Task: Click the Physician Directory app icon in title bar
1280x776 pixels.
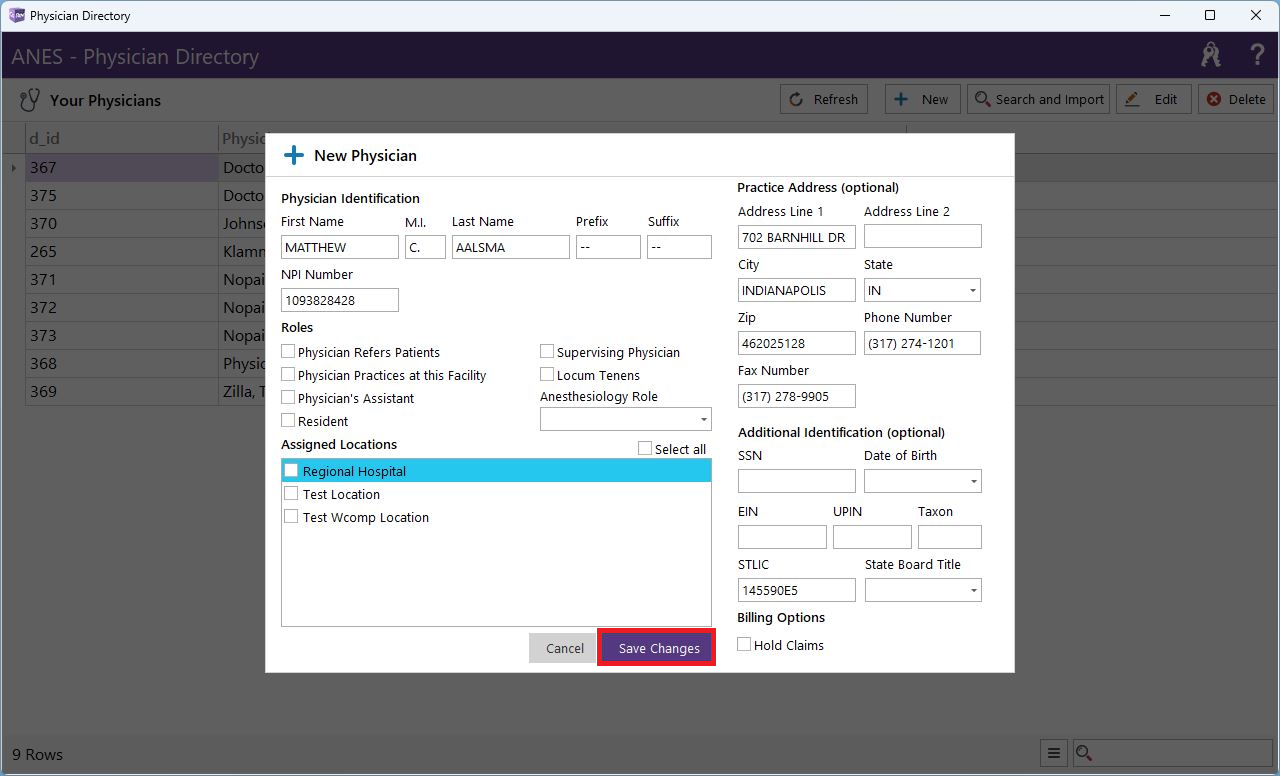Action: [16, 15]
